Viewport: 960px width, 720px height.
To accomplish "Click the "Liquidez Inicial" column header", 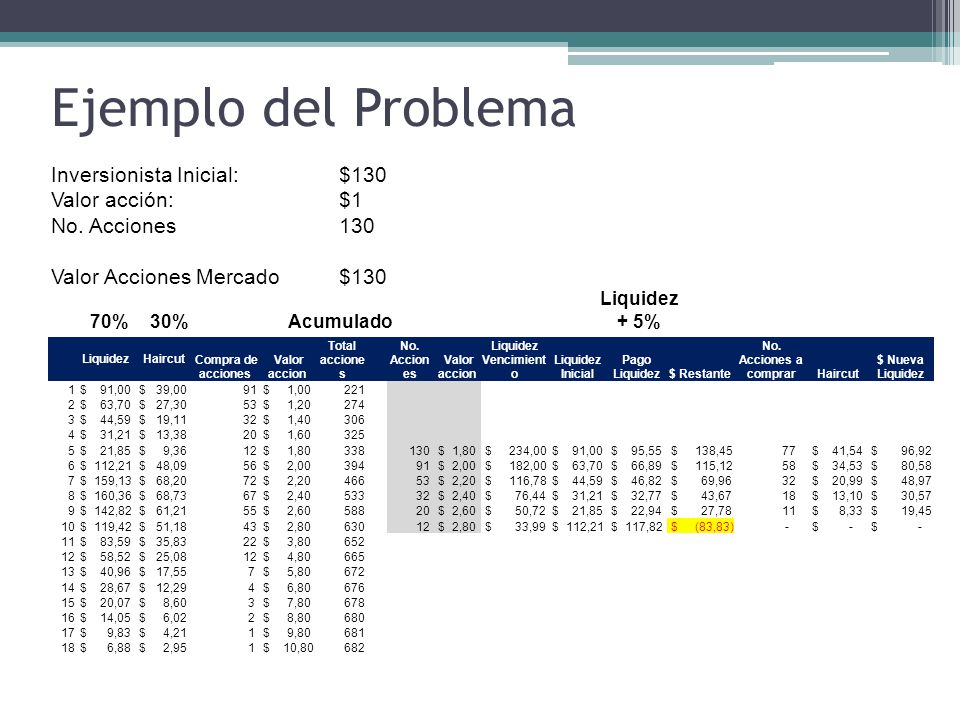I will coord(577,366).
